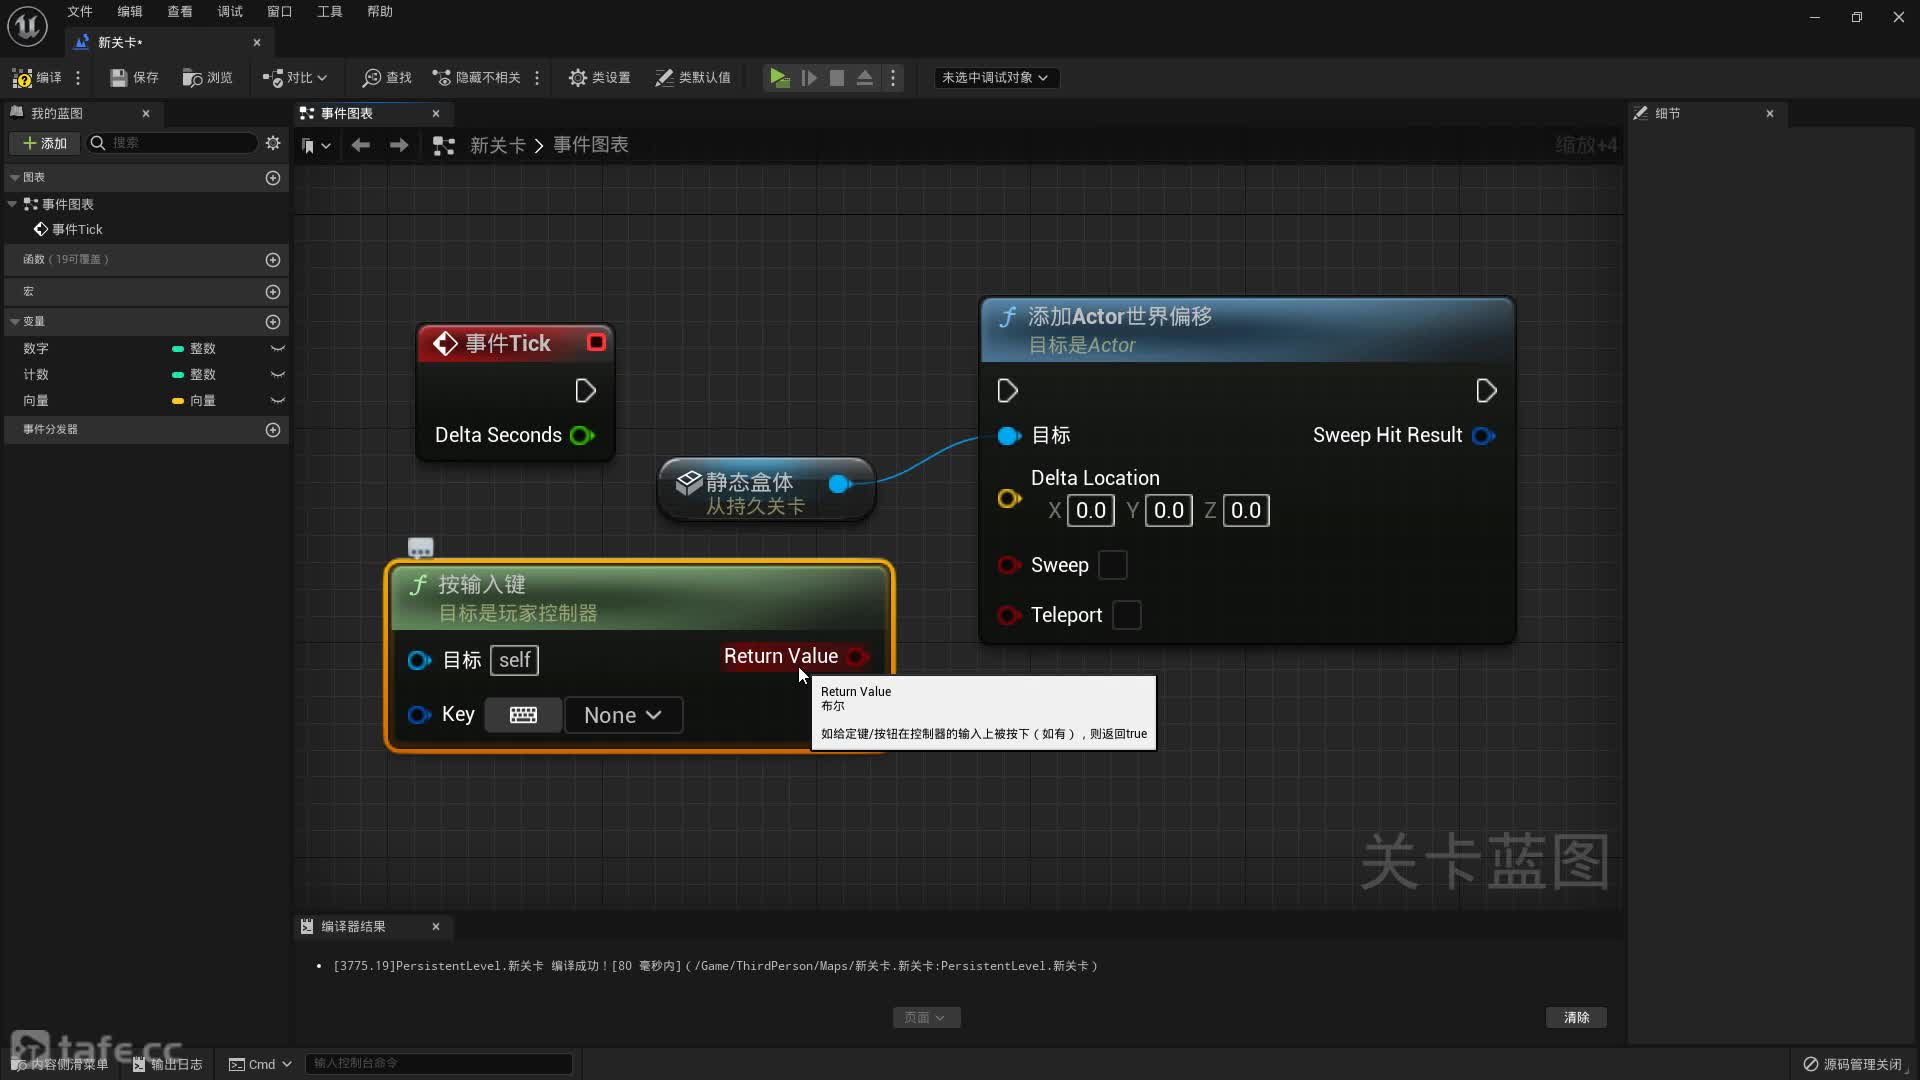Toggle visibility eye of 数字 variable
Viewport: 1920px width, 1080px height.
pyautogui.click(x=277, y=349)
